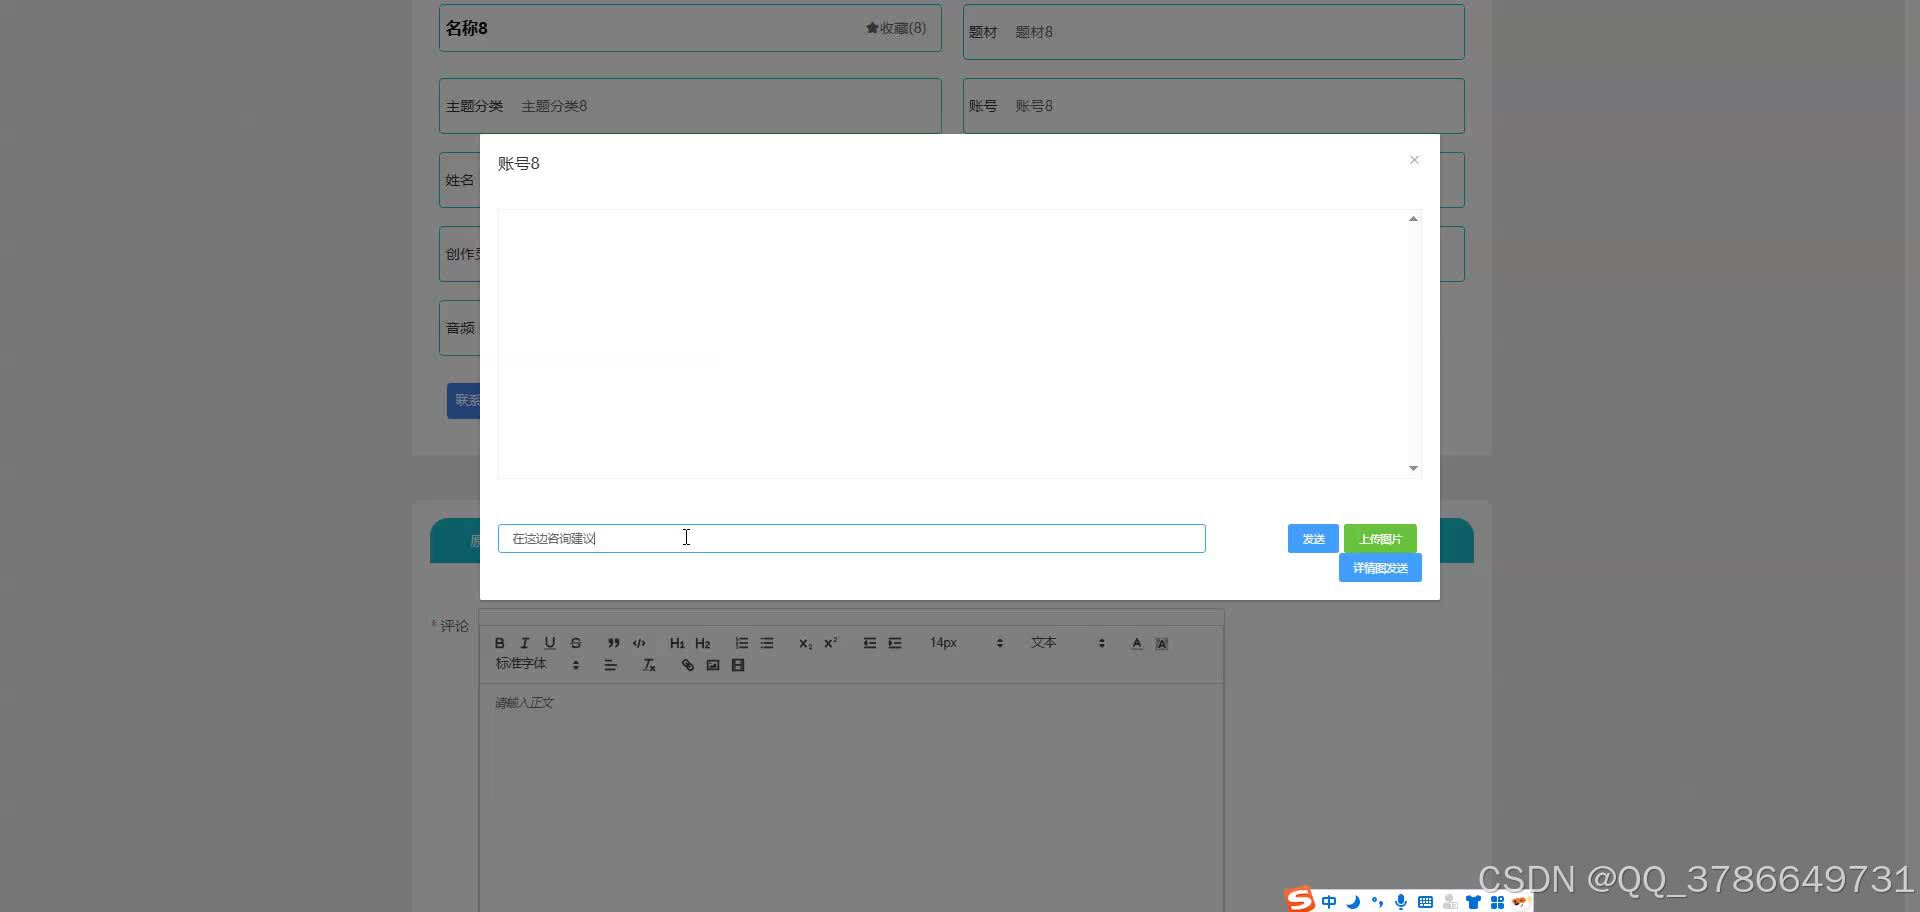Image resolution: width=1920 pixels, height=912 pixels.
Task: Click the 上传图片 upload image button
Action: 1380,538
